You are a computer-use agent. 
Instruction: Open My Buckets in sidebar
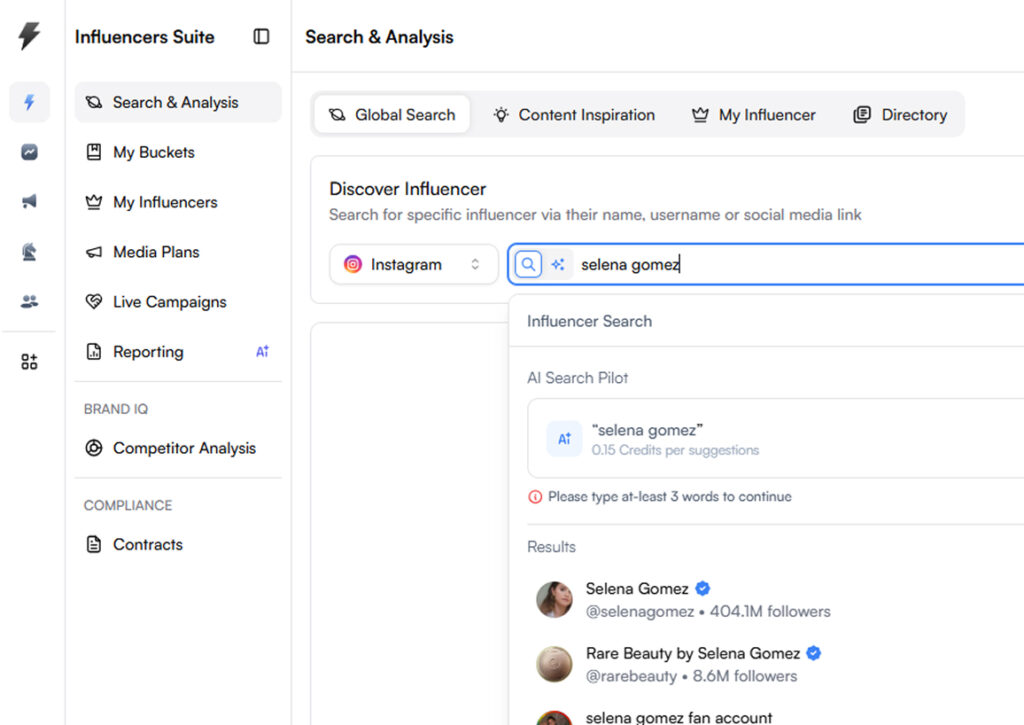(x=178, y=152)
